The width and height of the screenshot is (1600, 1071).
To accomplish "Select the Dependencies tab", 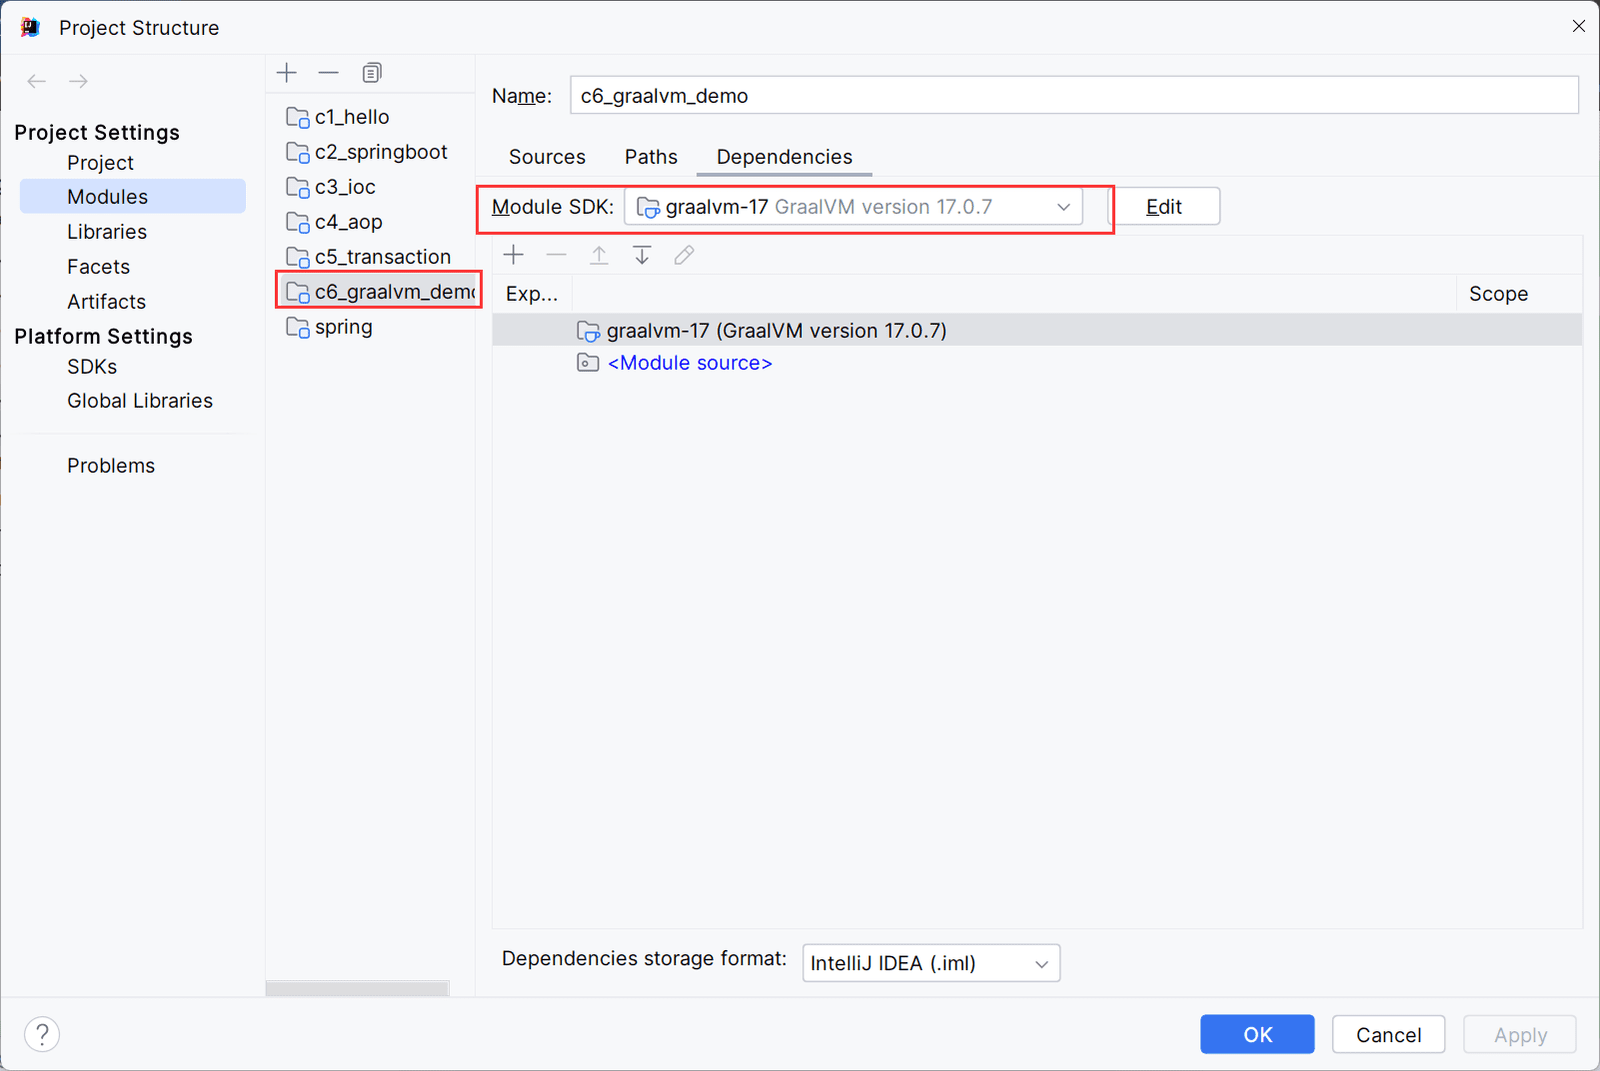I will point(784,157).
